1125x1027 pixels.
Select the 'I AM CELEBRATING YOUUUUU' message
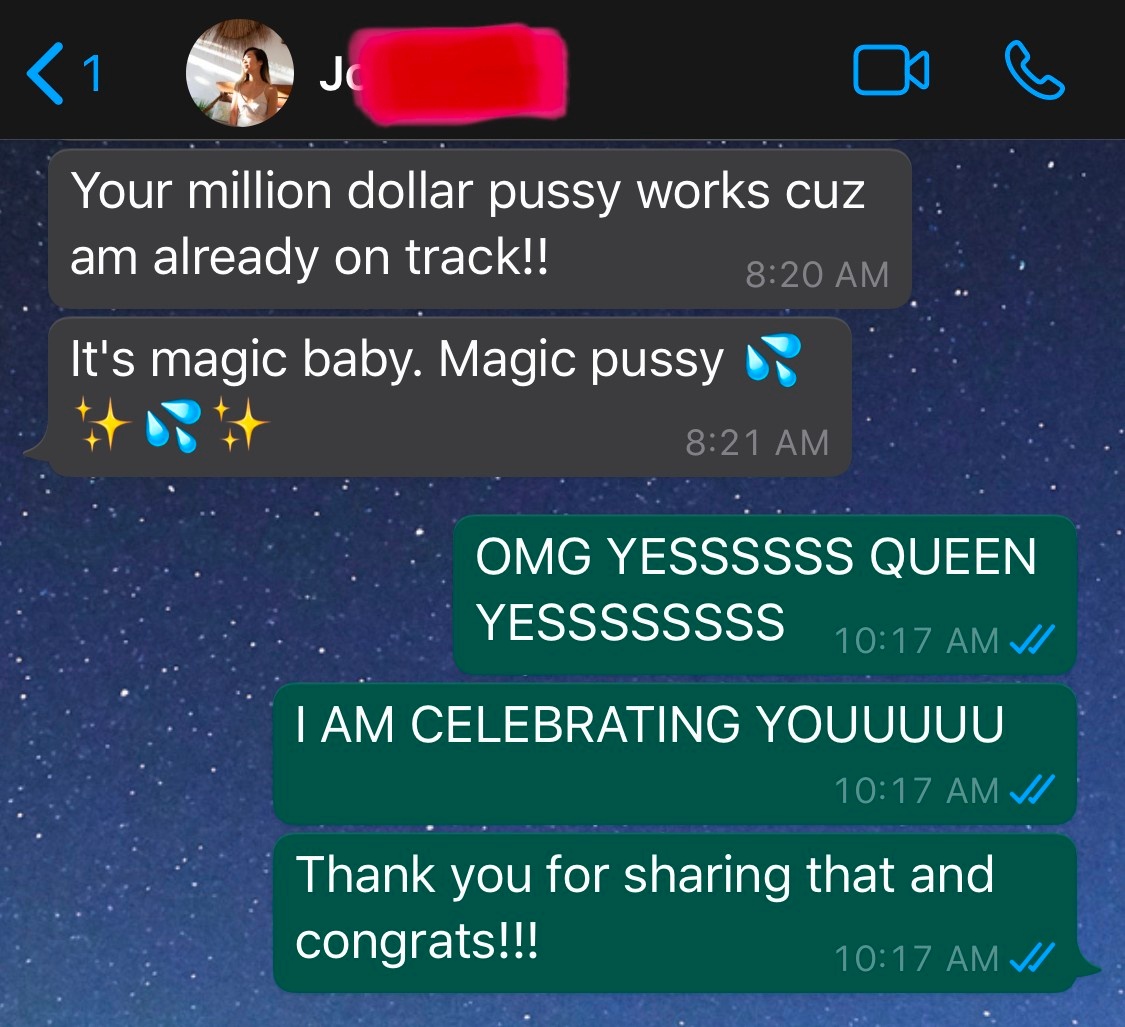pos(674,754)
